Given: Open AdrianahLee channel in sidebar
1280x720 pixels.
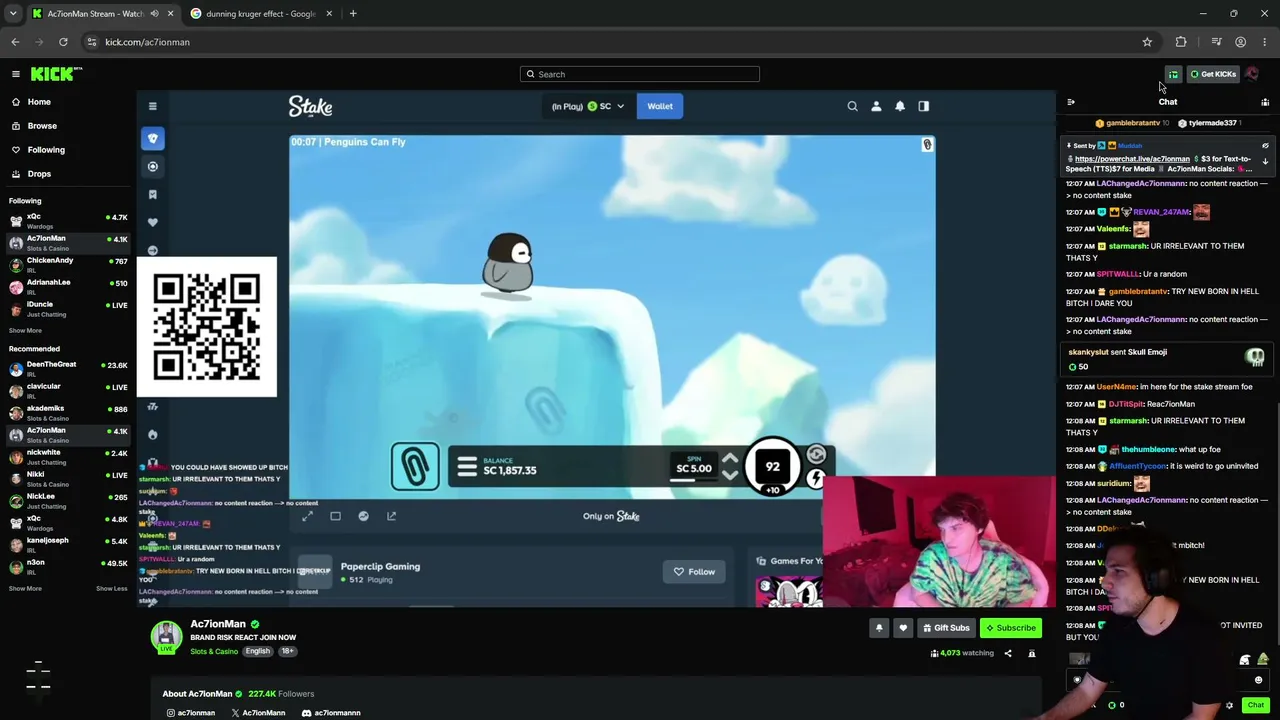Looking at the screenshot, I should point(68,286).
